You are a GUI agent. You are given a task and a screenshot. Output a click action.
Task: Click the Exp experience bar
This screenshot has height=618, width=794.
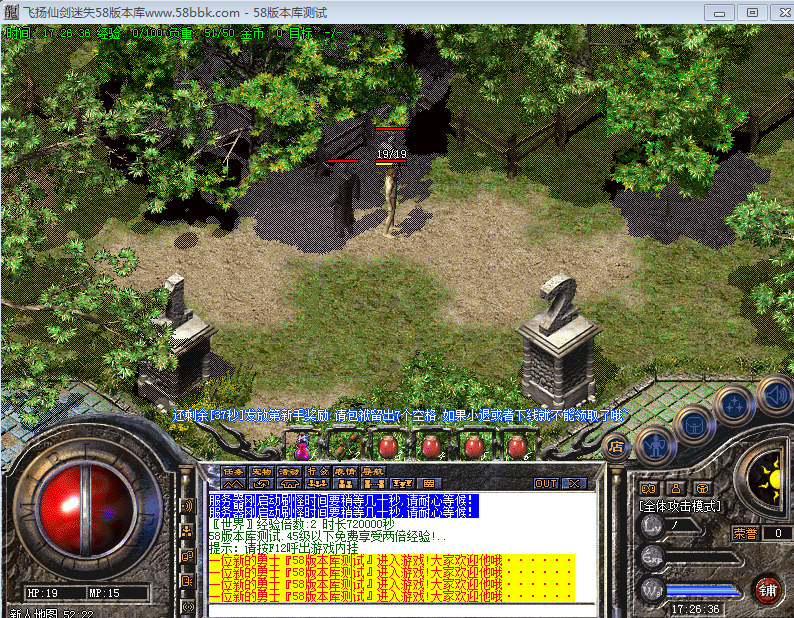click(702, 558)
